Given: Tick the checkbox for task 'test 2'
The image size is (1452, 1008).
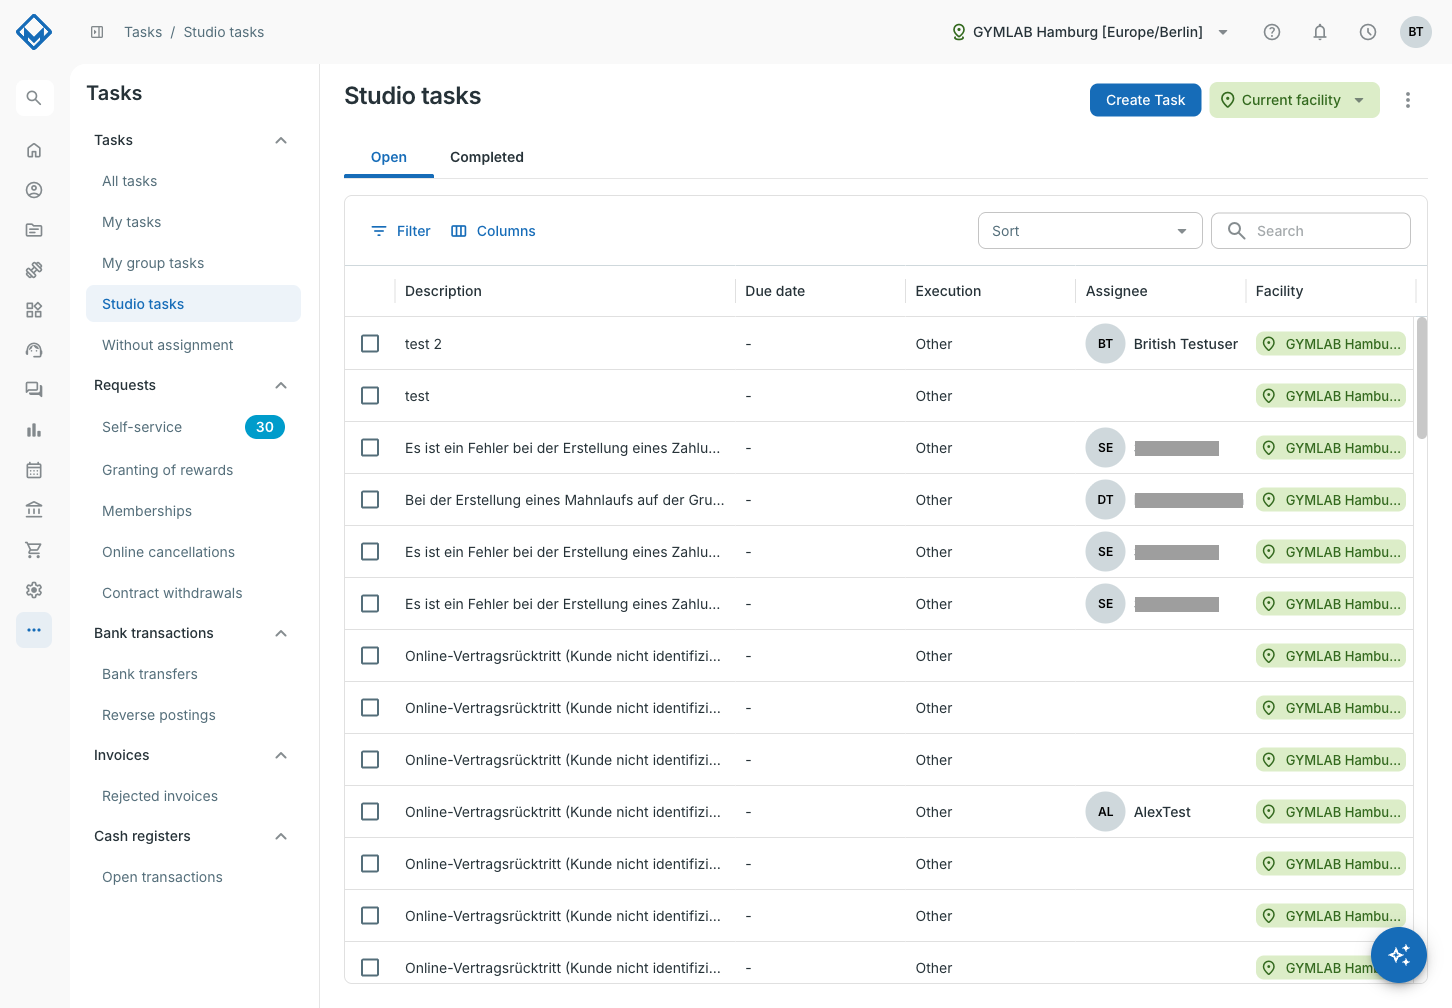Looking at the screenshot, I should 370,344.
